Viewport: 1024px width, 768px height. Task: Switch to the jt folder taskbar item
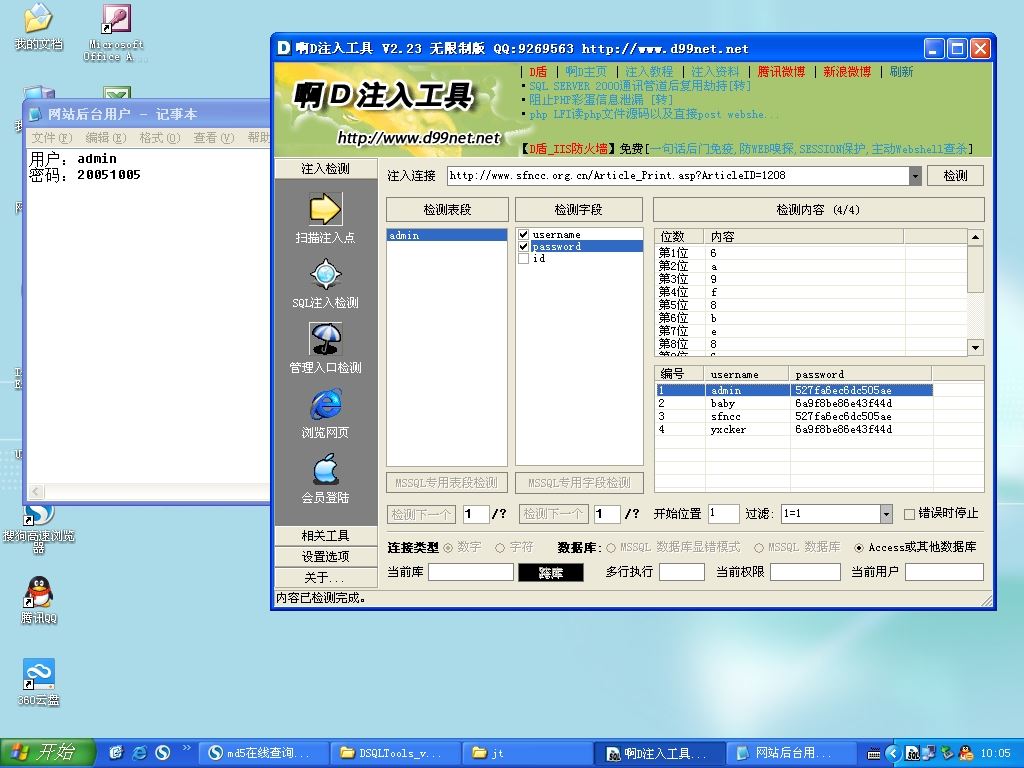[x=526, y=753]
